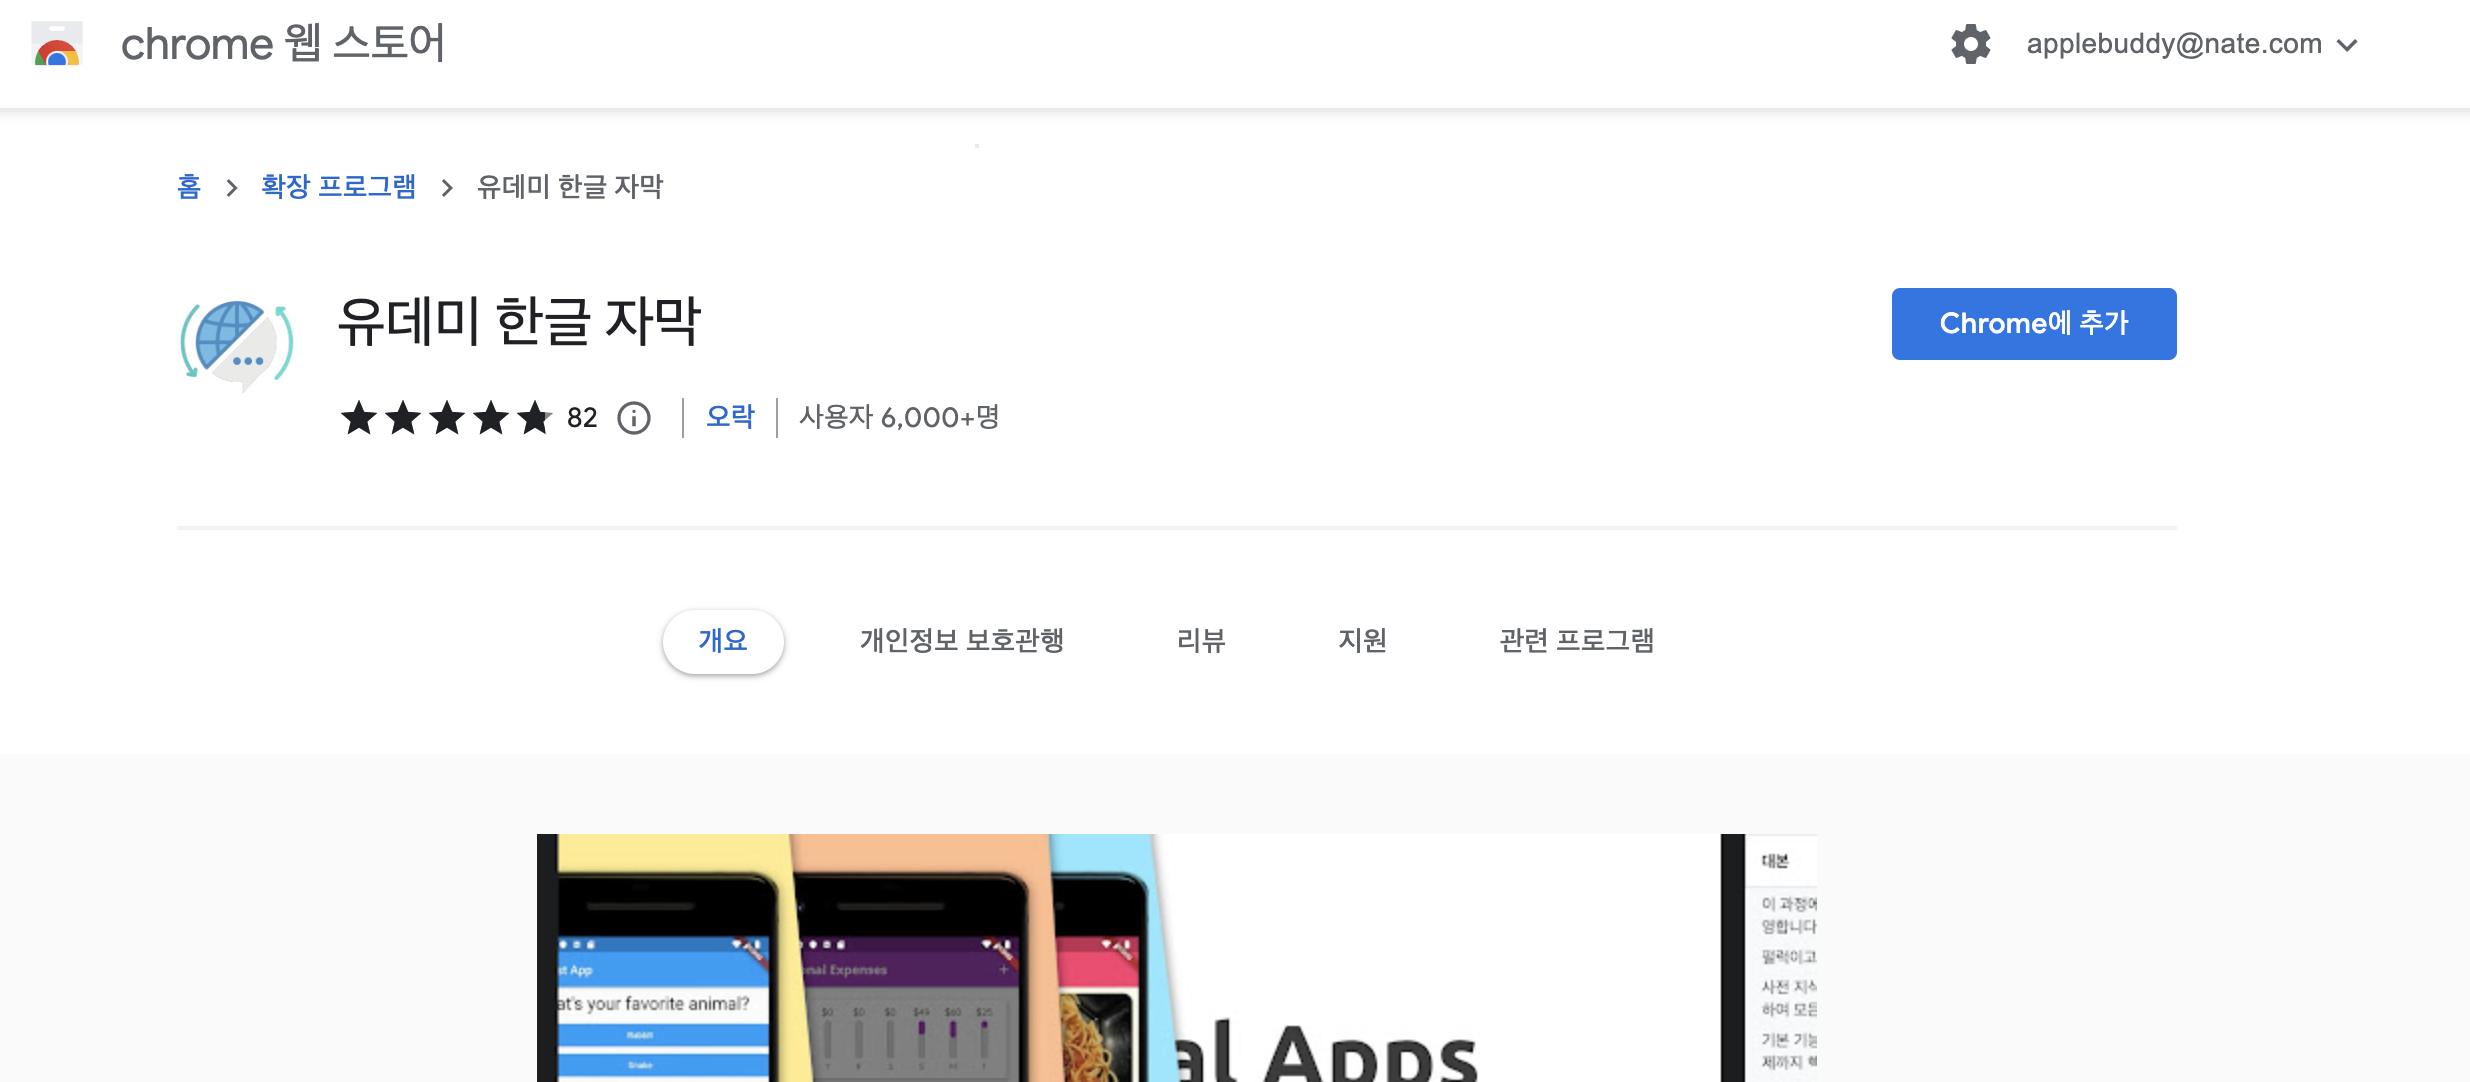Click the Chrome Web Store rainbow logo
The image size is (2470, 1082).
pos(57,46)
